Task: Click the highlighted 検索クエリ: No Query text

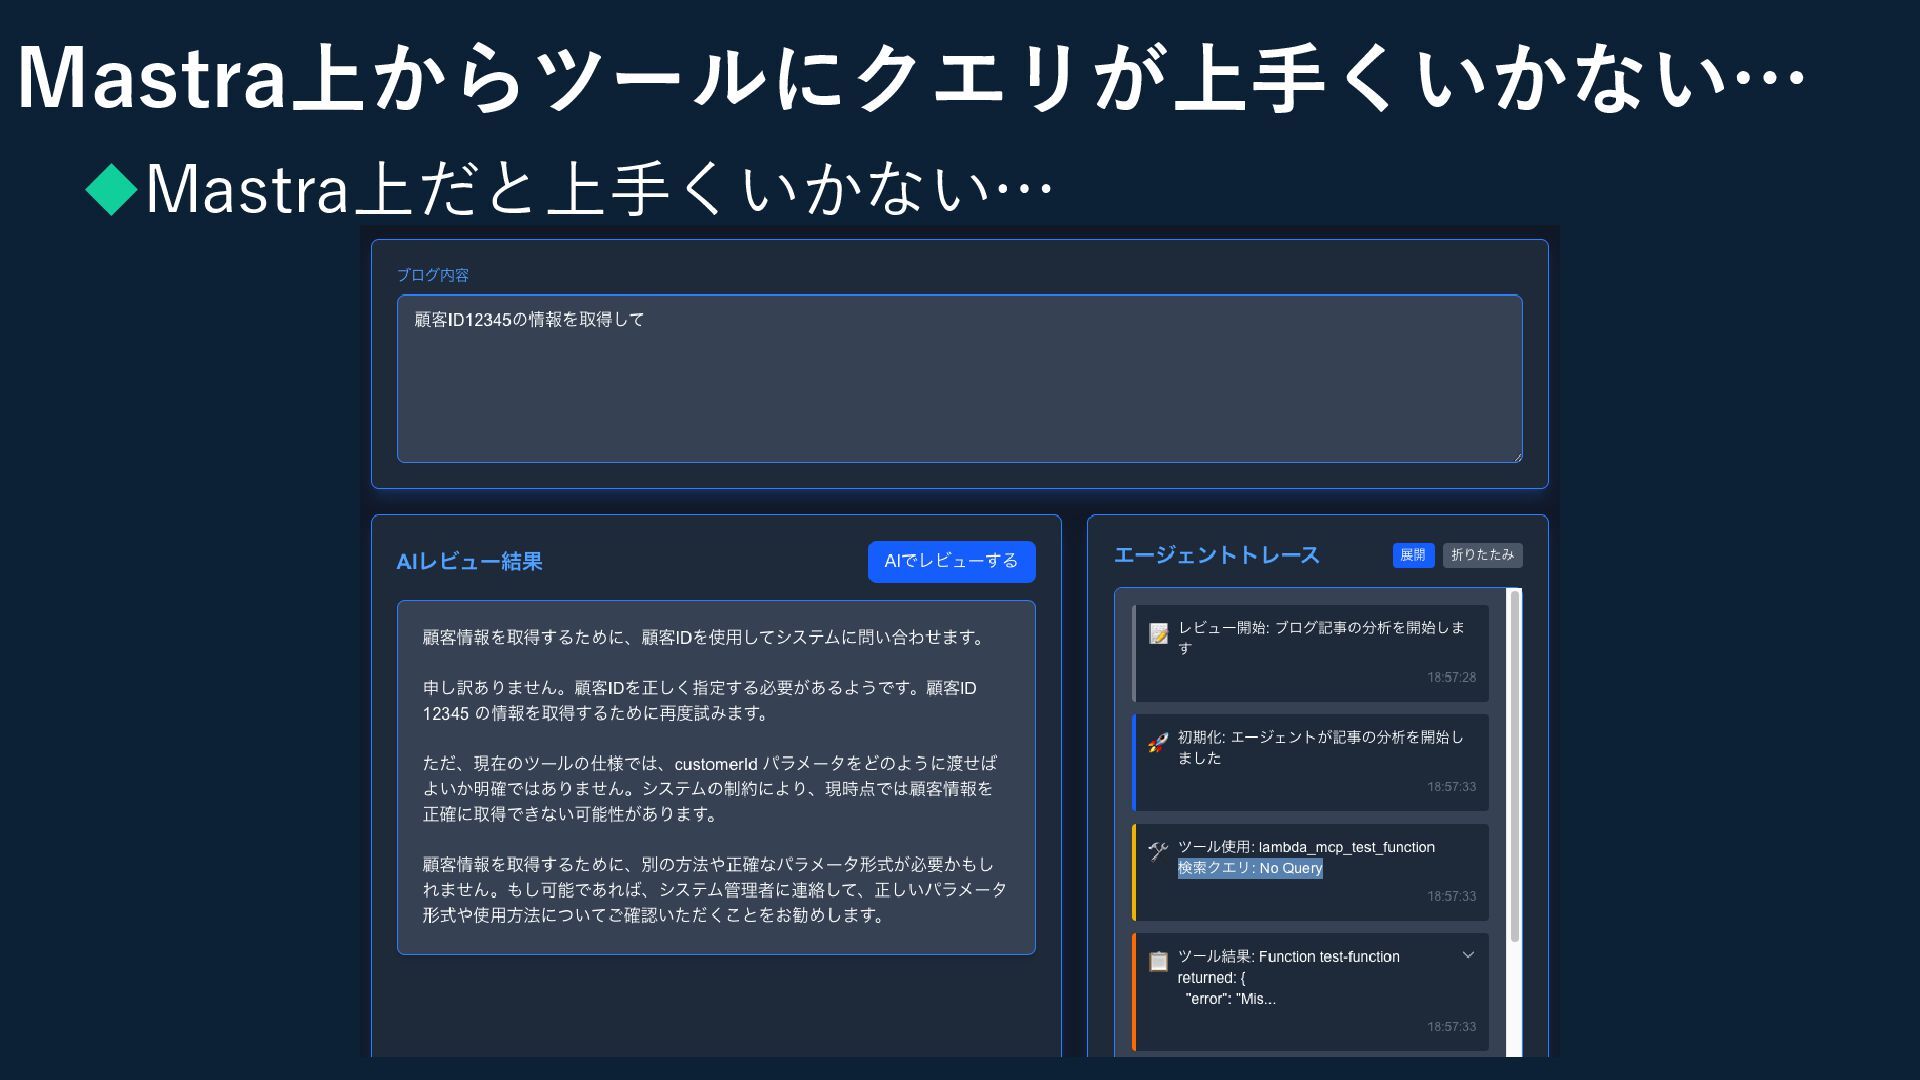Action: click(x=1250, y=868)
